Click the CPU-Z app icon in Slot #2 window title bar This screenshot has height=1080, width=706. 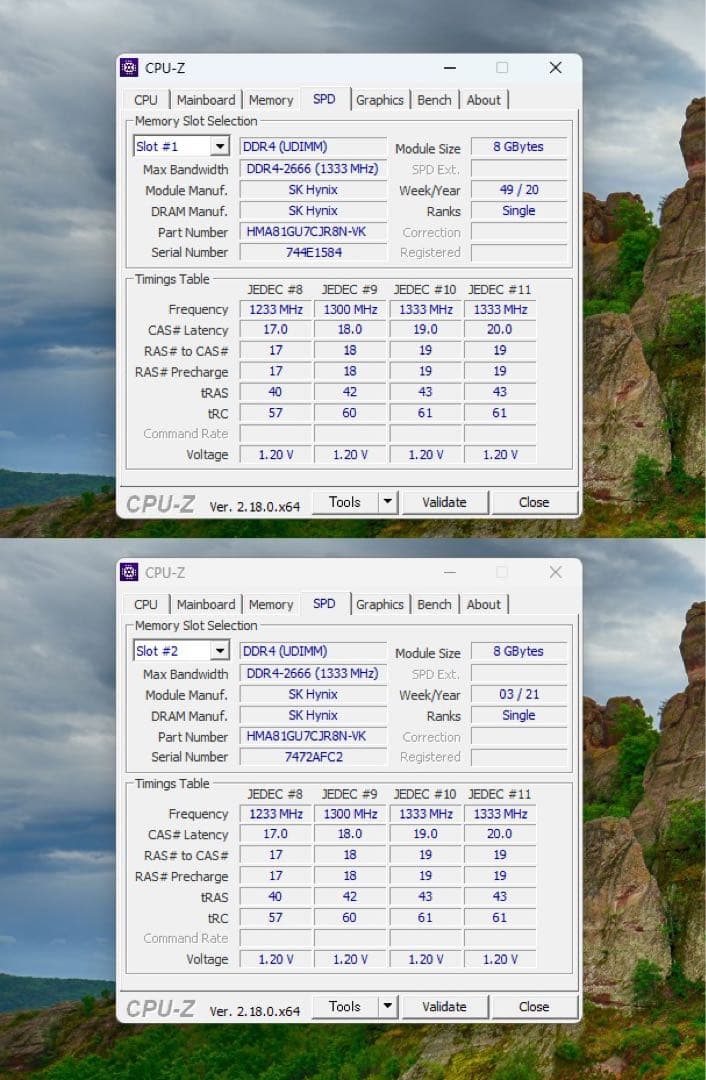[x=129, y=572]
